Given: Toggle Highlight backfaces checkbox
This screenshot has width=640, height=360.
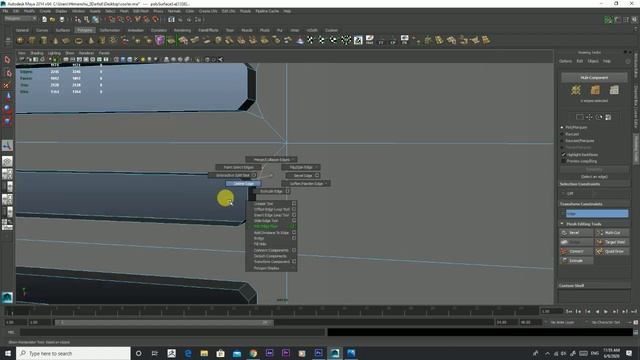Looking at the screenshot, I should coord(564,154).
